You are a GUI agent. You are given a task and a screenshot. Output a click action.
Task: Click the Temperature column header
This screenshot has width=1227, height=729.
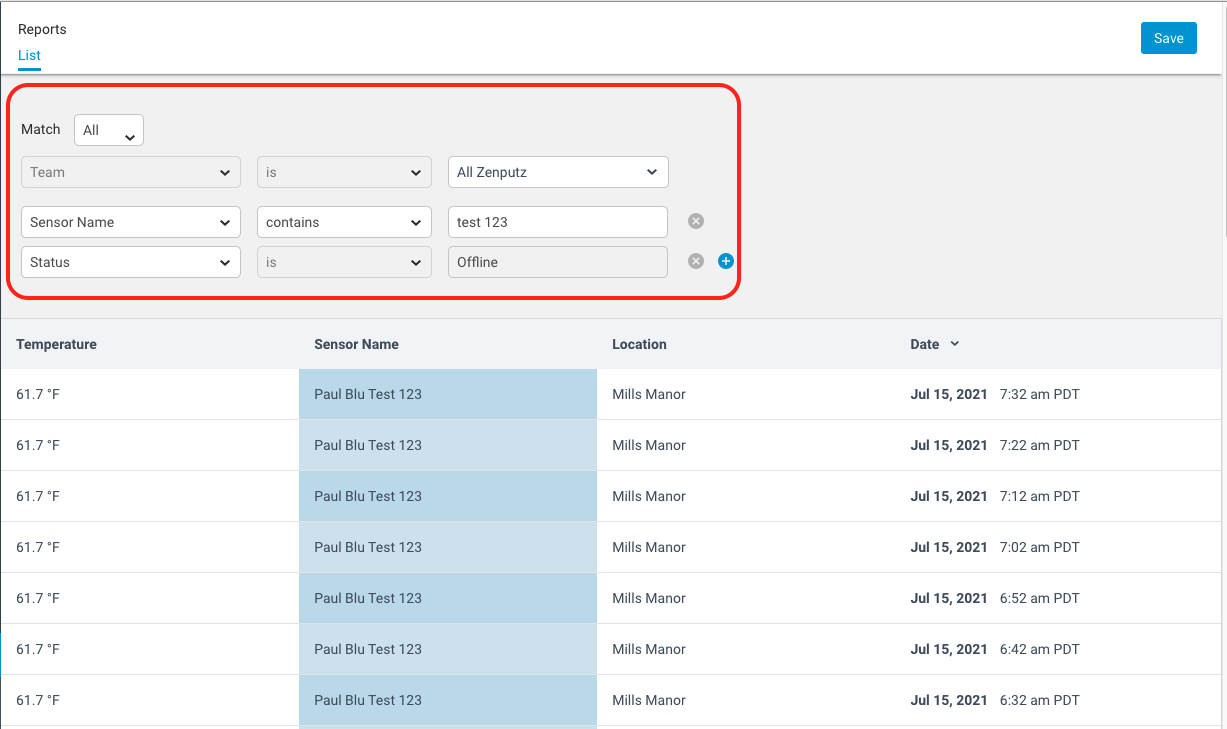click(x=56, y=344)
